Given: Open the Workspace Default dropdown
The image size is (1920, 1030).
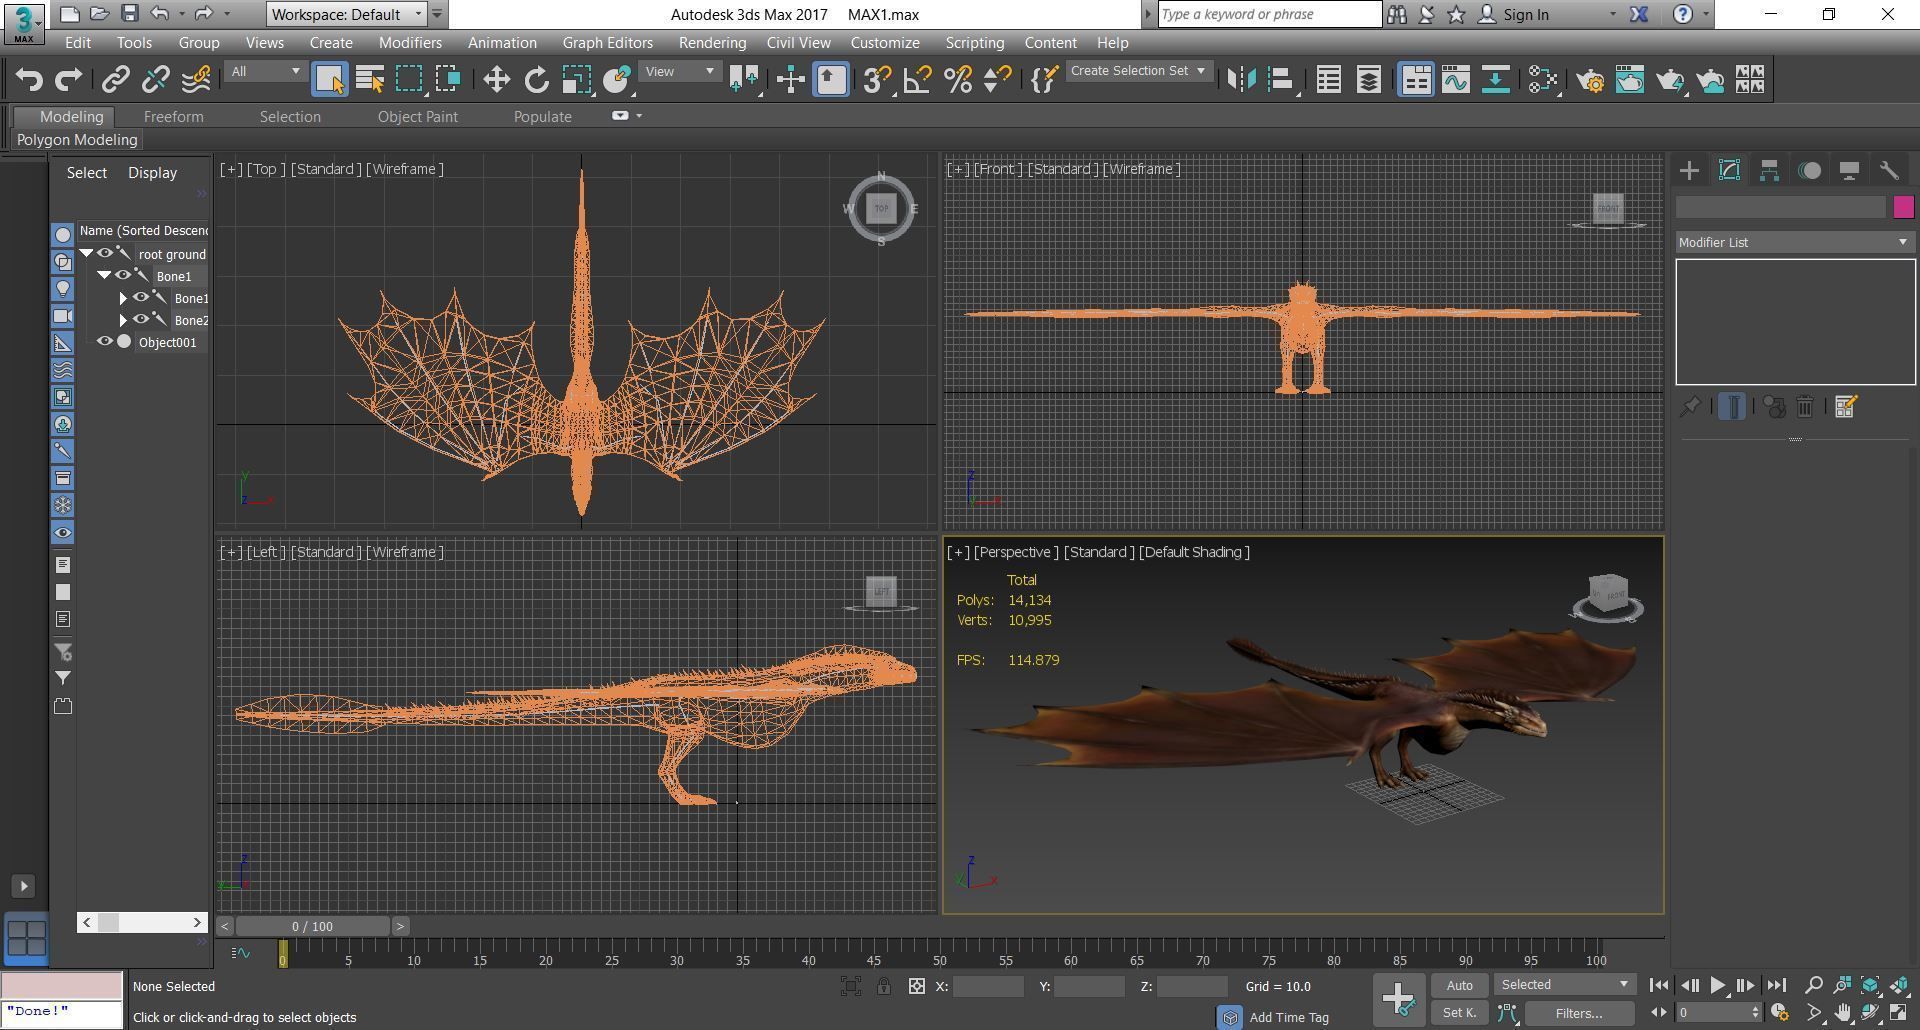Looking at the screenshot, I should pyautogui.click(x=347, y=14).
